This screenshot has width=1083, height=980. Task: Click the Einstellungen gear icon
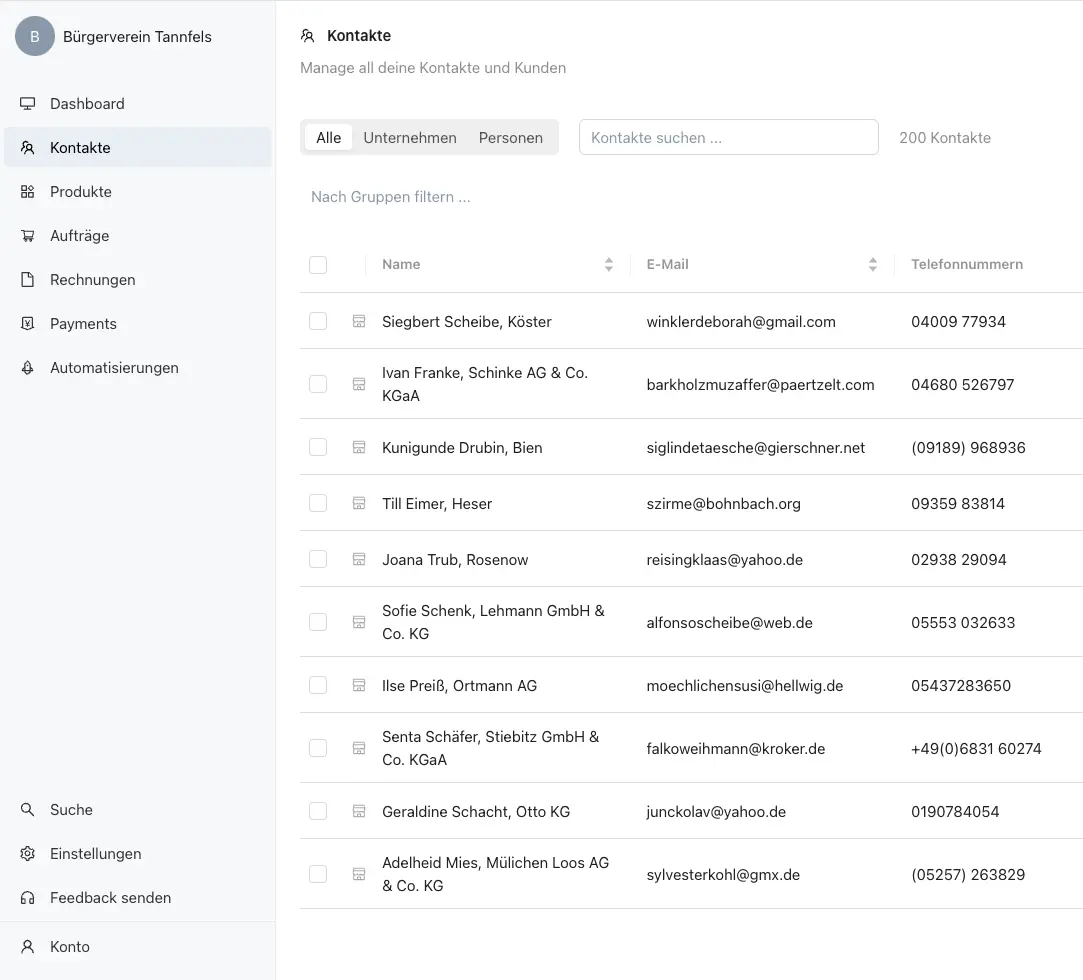click(28, 854)
